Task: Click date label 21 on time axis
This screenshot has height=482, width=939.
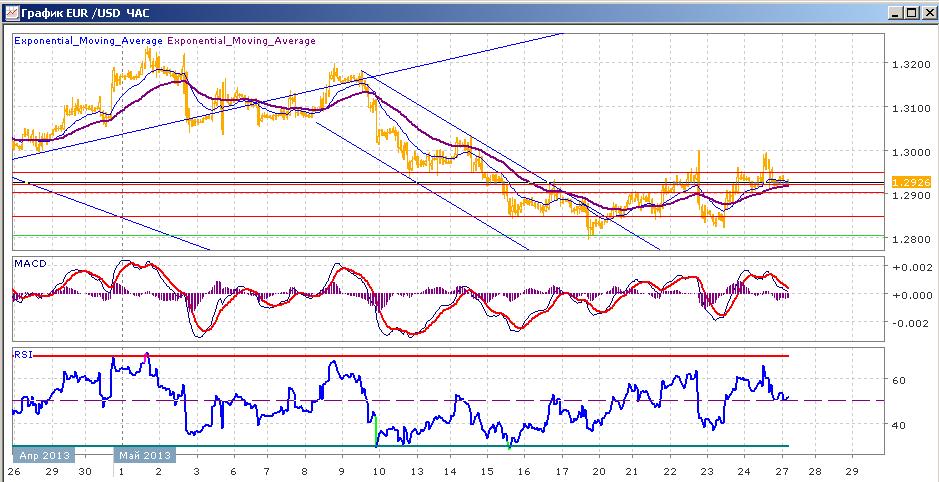Action: (x=634, y=471)
